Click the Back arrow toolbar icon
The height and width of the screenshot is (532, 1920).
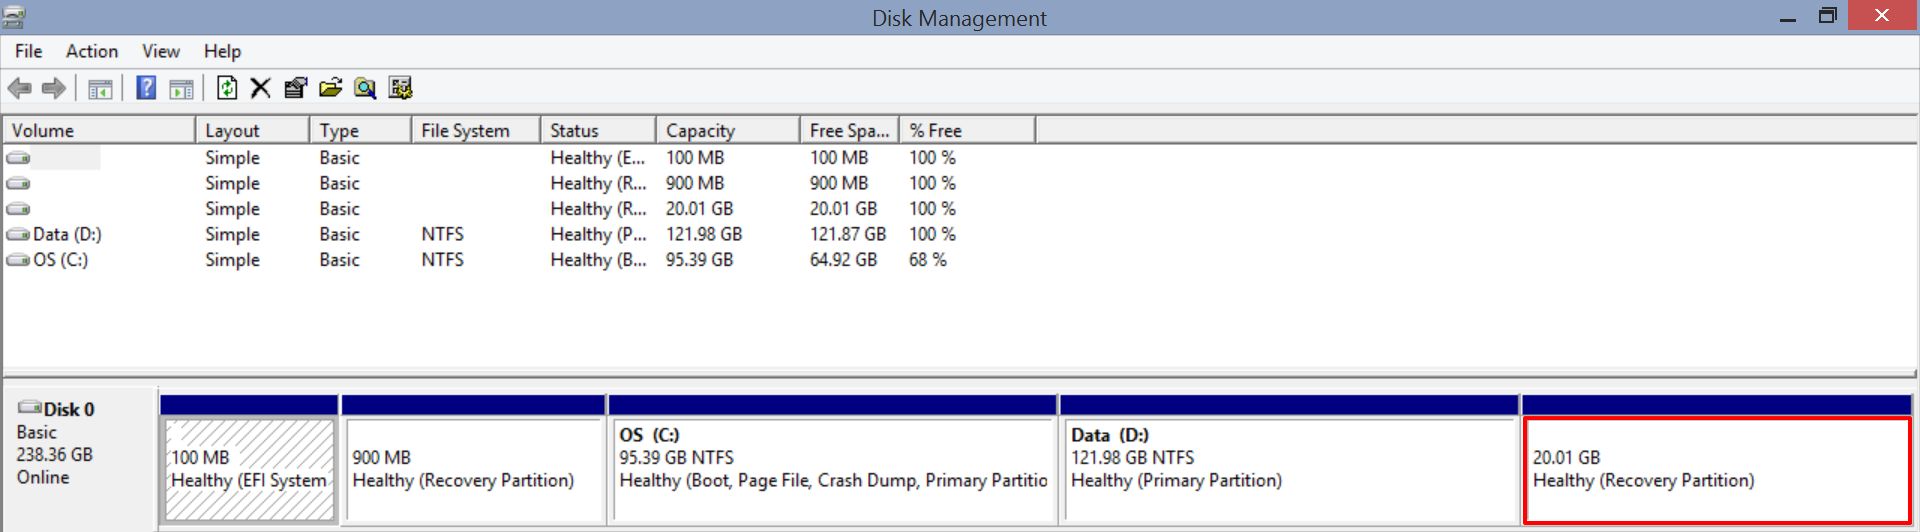tap(19, 88)
